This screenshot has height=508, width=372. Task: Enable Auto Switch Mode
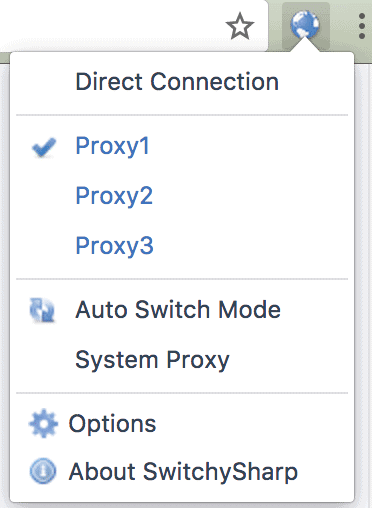pyautogui.click(x=178, y=310)
